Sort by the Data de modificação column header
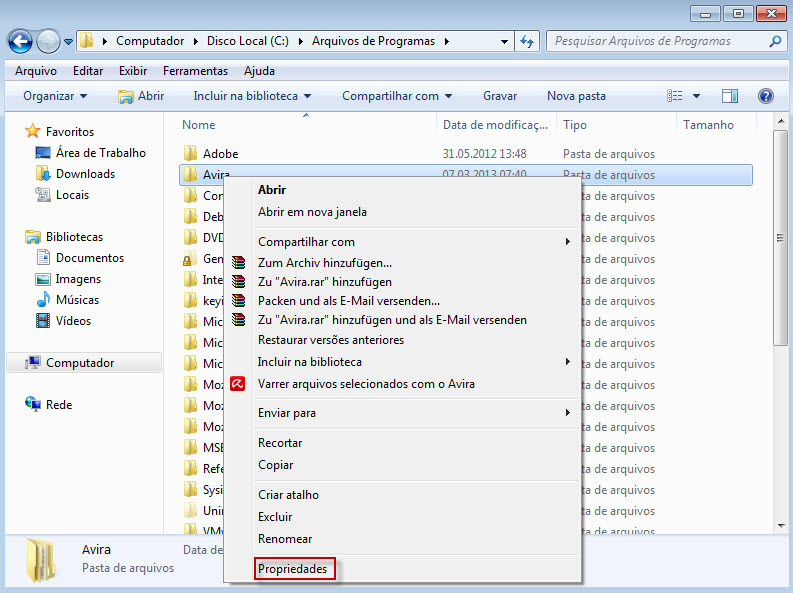This screenshot has width=793, height=593. pos(495,124)
